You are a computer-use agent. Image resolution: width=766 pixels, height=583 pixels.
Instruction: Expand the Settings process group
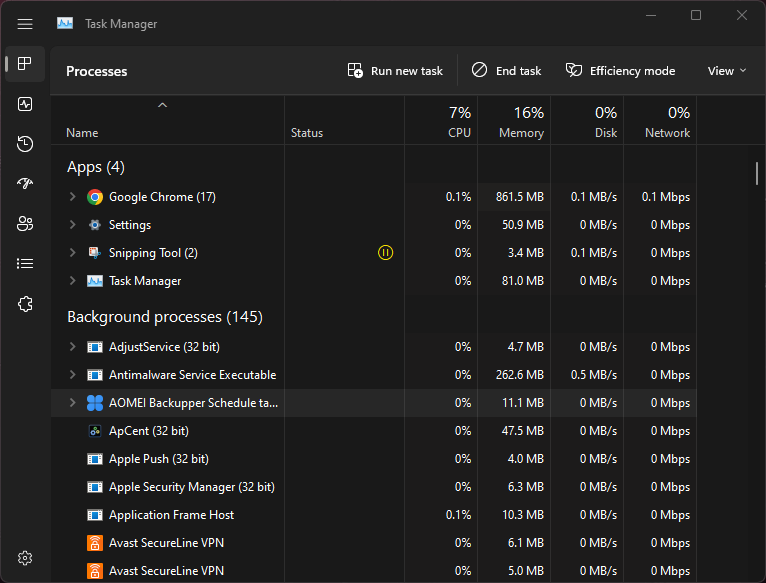72,224
